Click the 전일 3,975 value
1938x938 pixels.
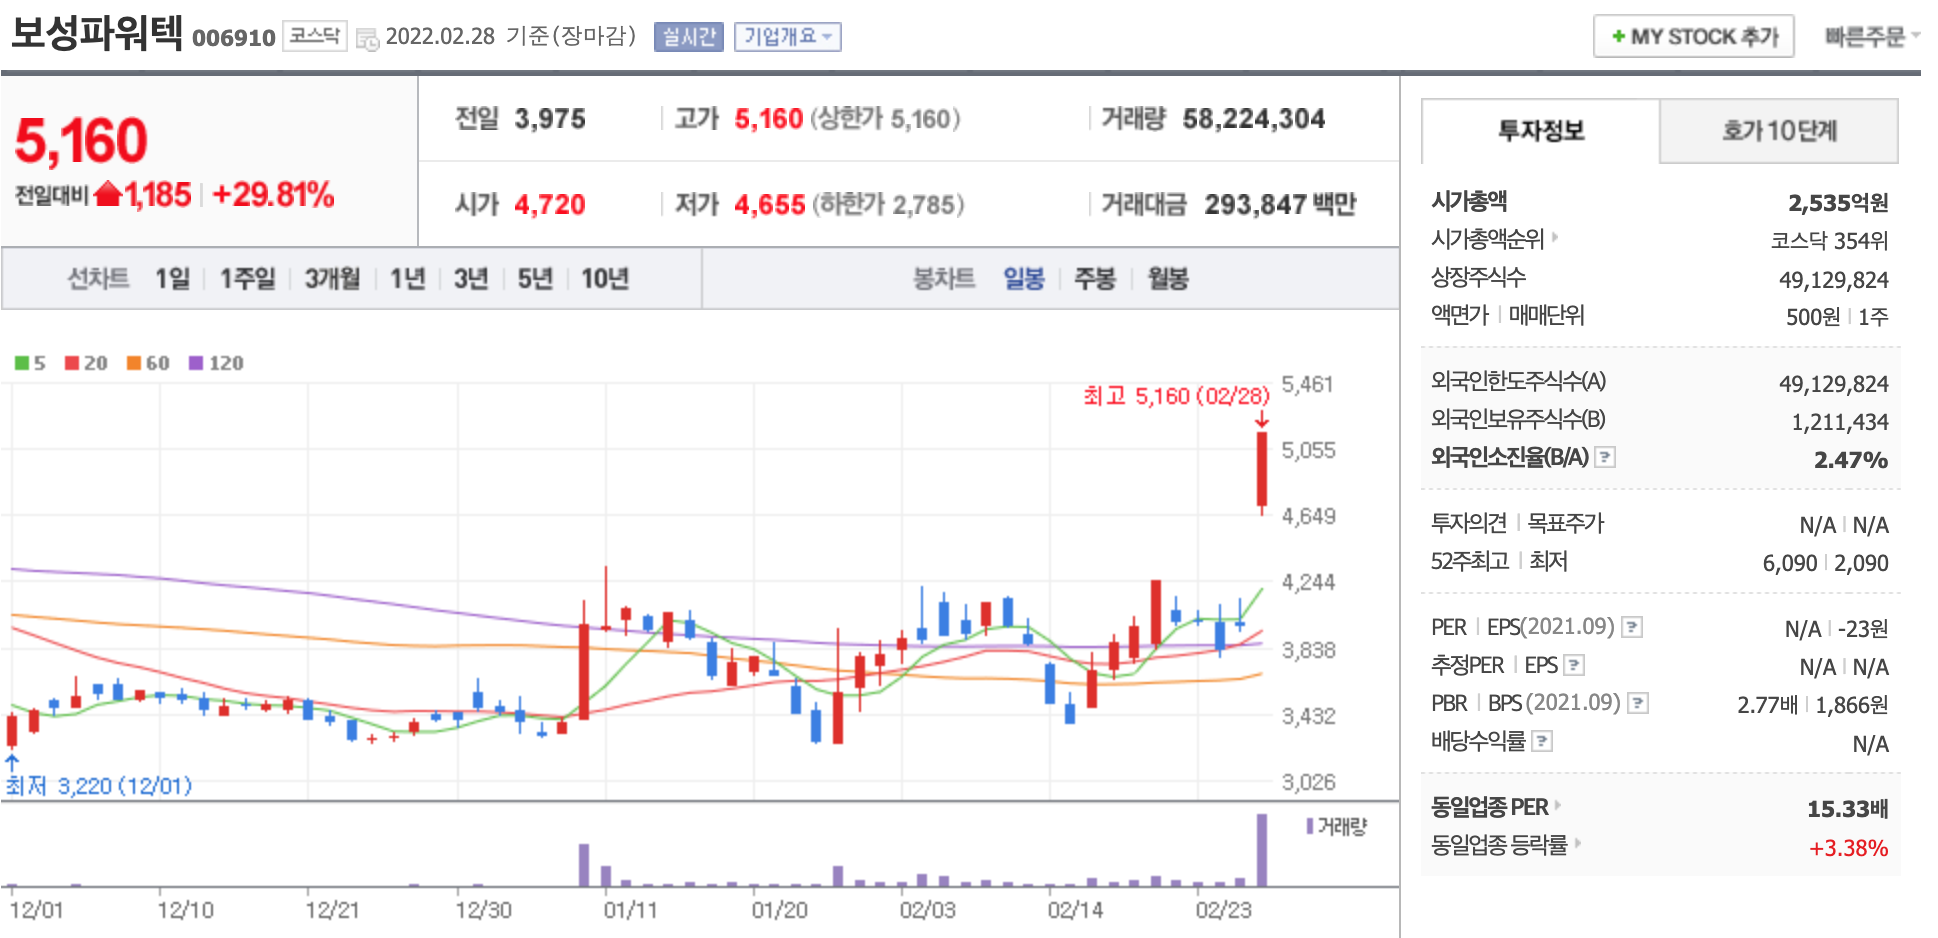click(550, 119)
